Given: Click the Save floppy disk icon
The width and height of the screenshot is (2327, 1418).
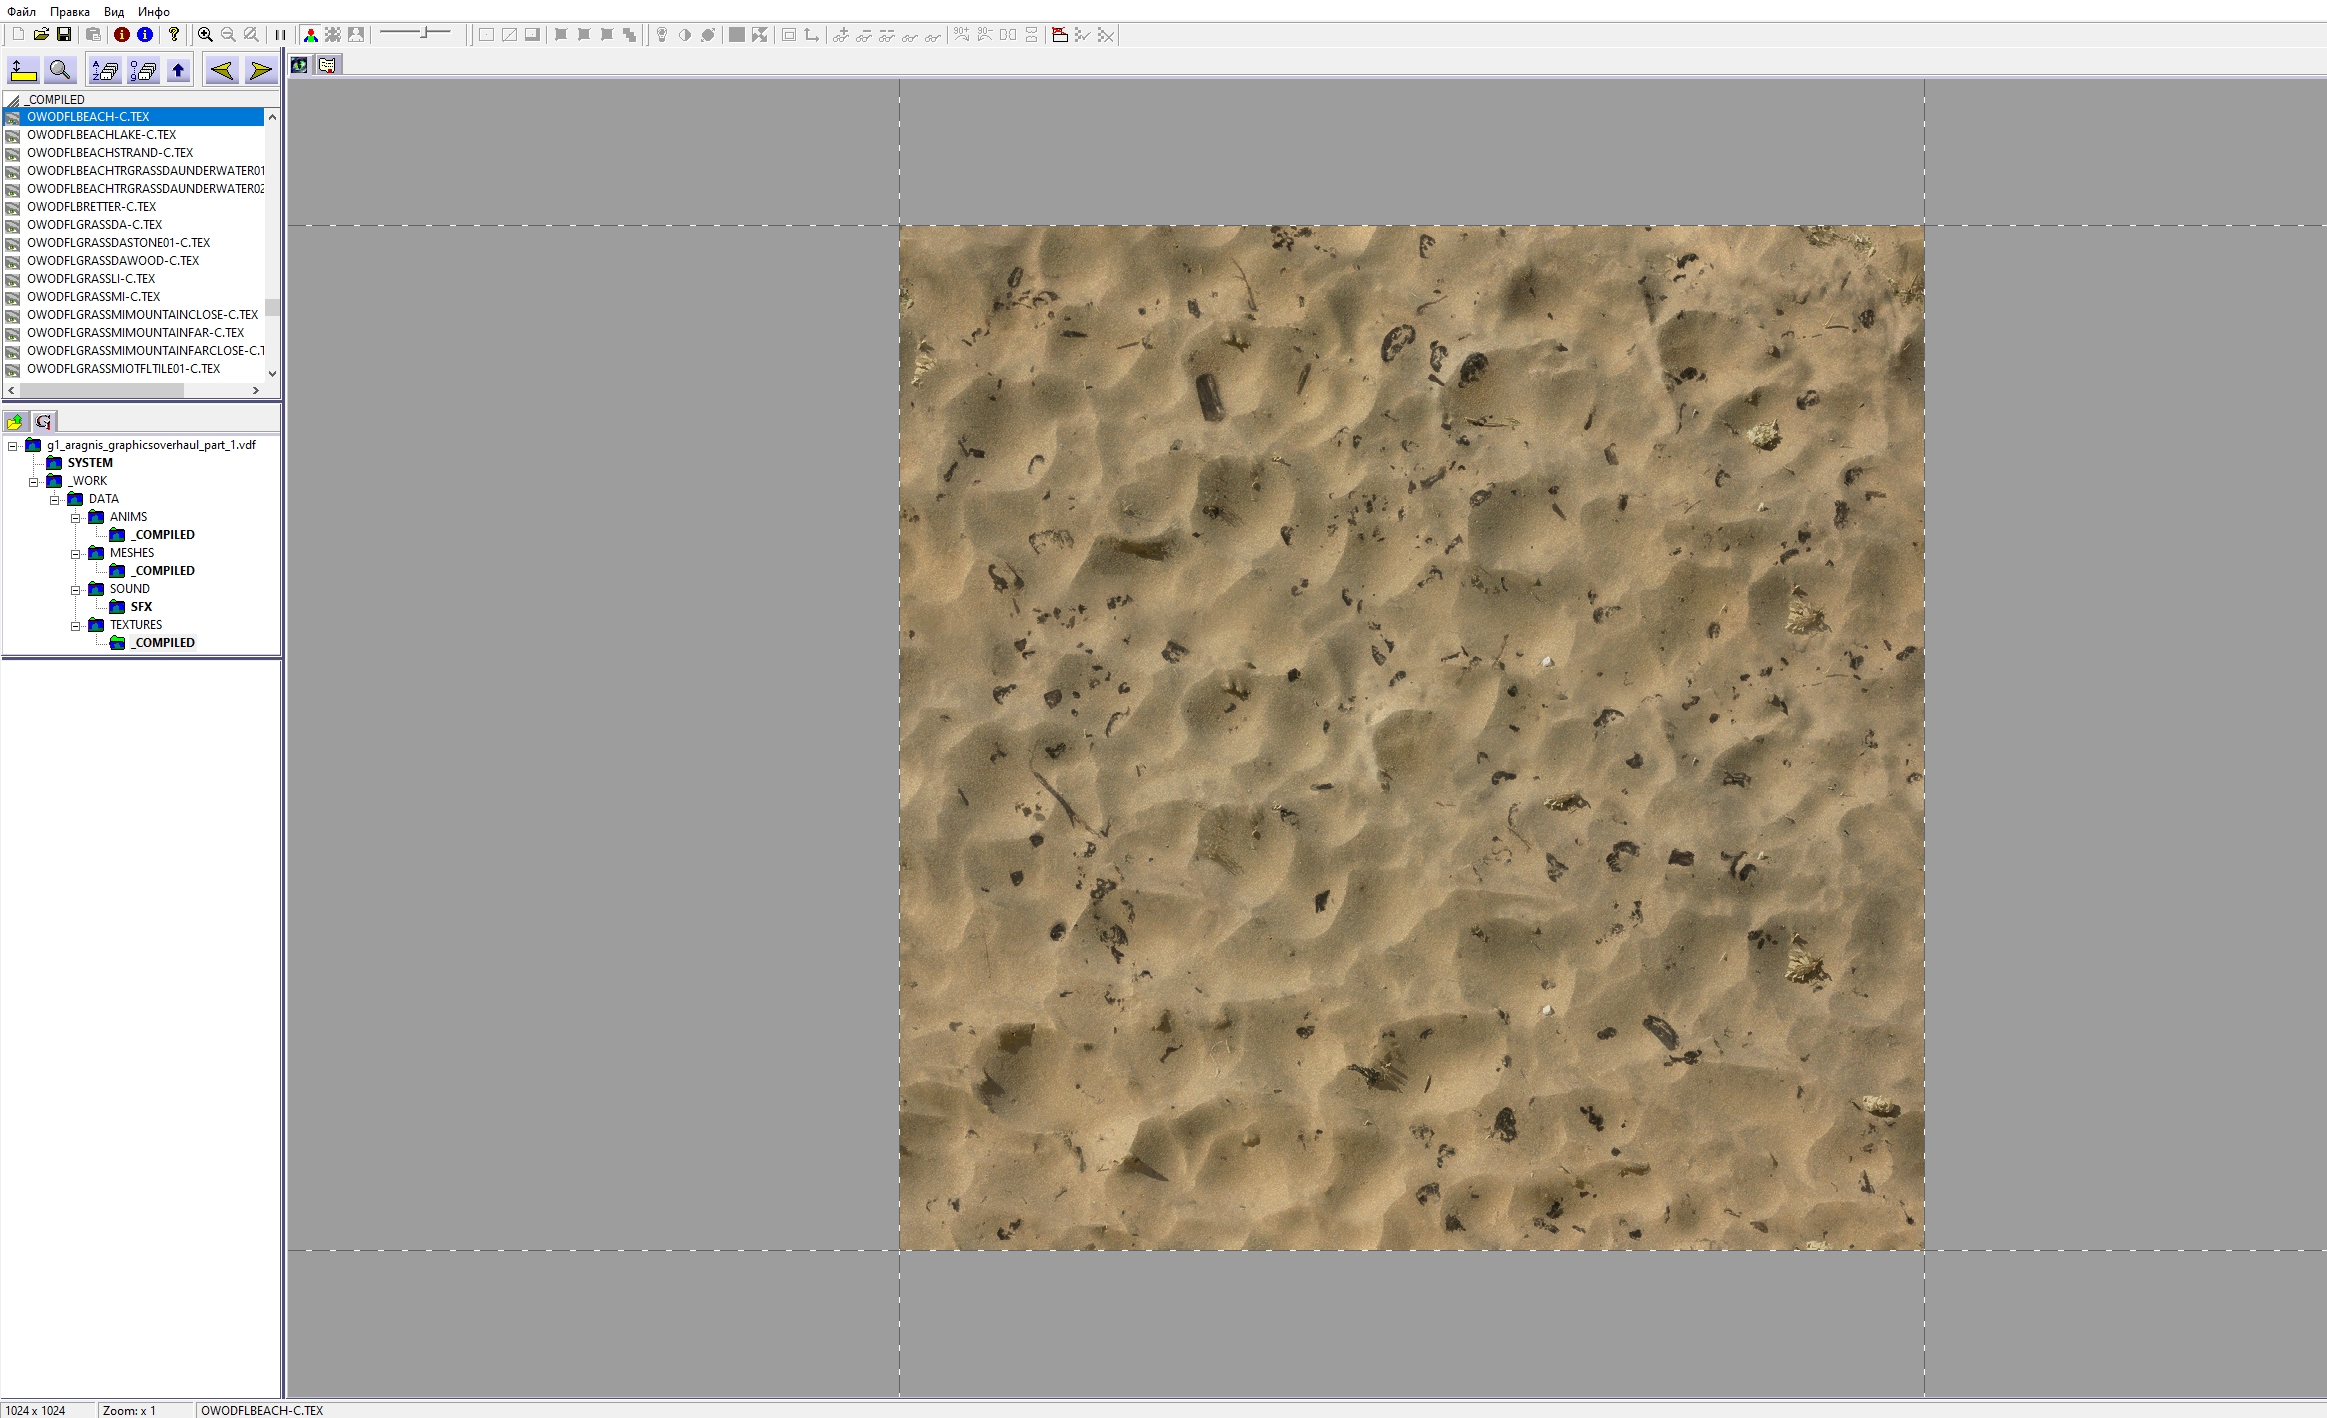Looking at the screenshot, I should coord(64,35).
